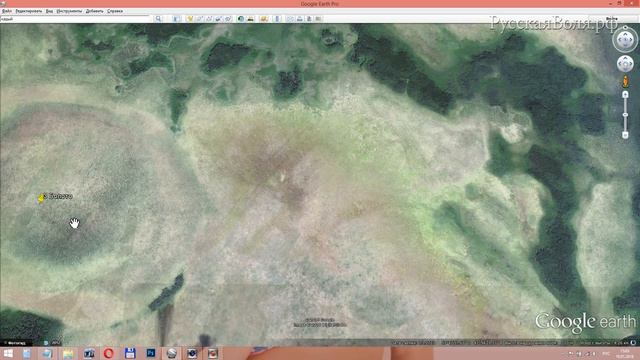
Task: Open the Справка menu
Action: (x=115, y=11)
